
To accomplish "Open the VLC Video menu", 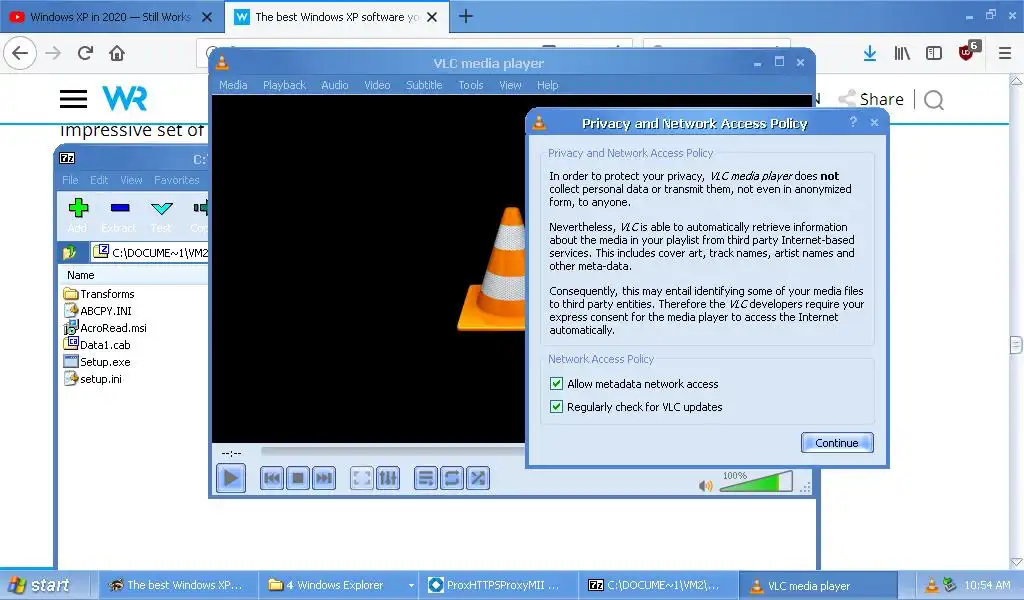I will click(x=377, y=85).
